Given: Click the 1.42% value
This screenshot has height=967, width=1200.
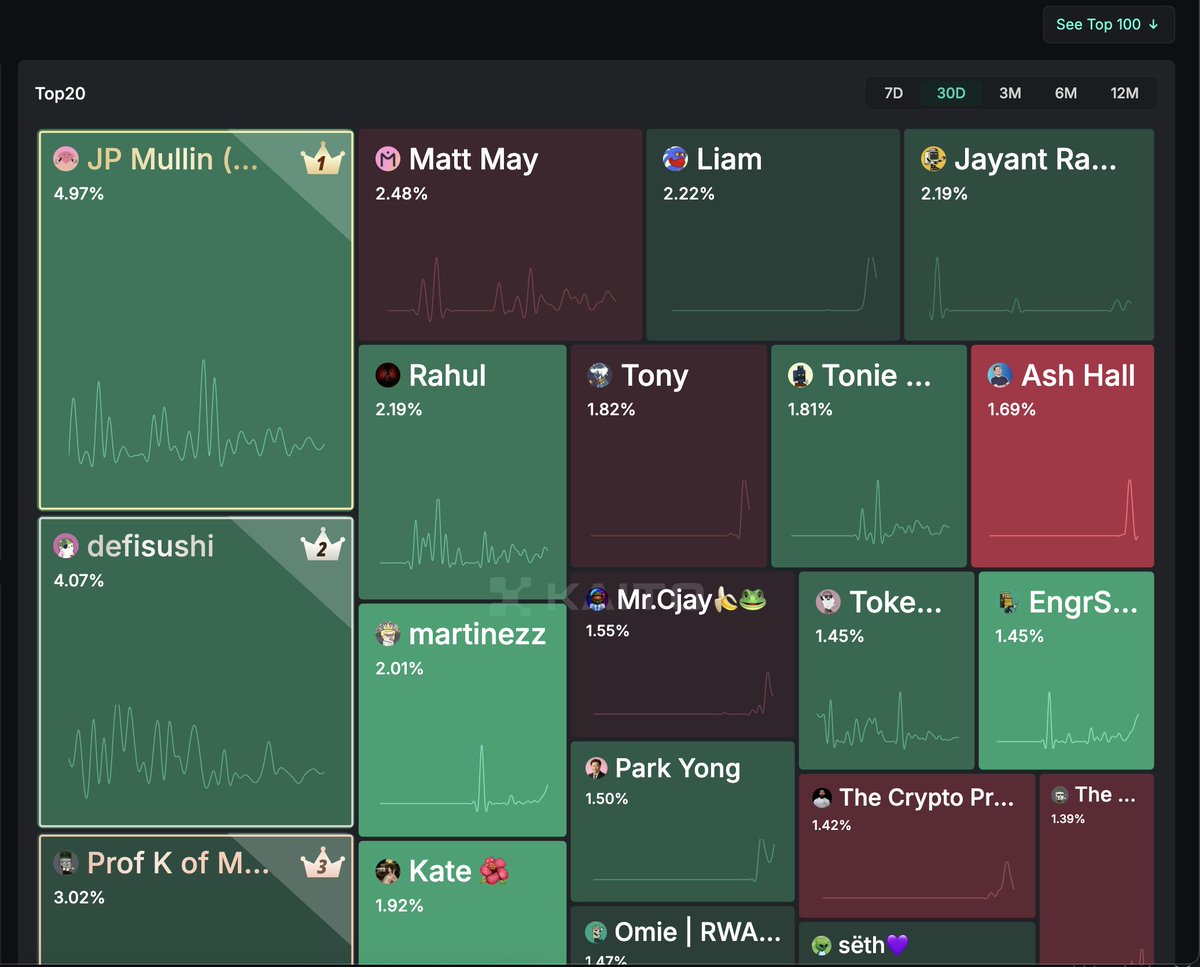Looking at the screenshot, I should coord(832,825).
